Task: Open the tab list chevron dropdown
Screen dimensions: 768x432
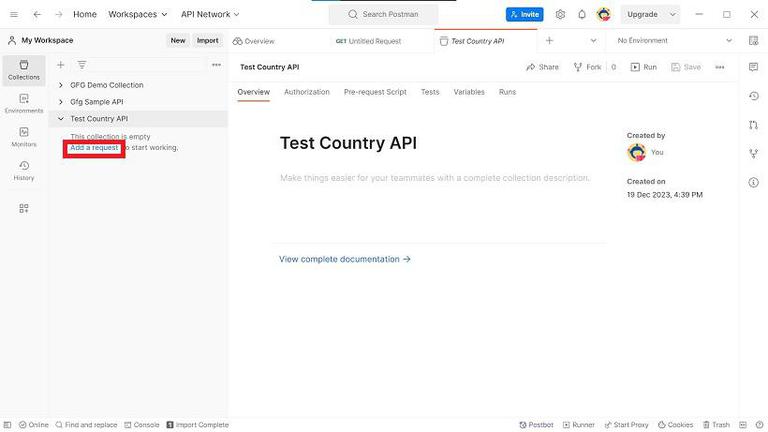Action: (x=593, y=41)
